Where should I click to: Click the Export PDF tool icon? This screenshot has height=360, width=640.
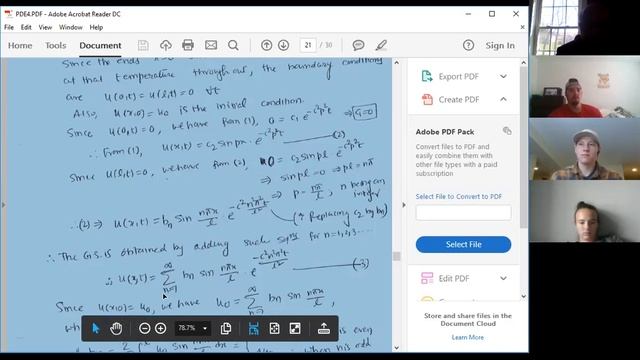pos(427,76)
